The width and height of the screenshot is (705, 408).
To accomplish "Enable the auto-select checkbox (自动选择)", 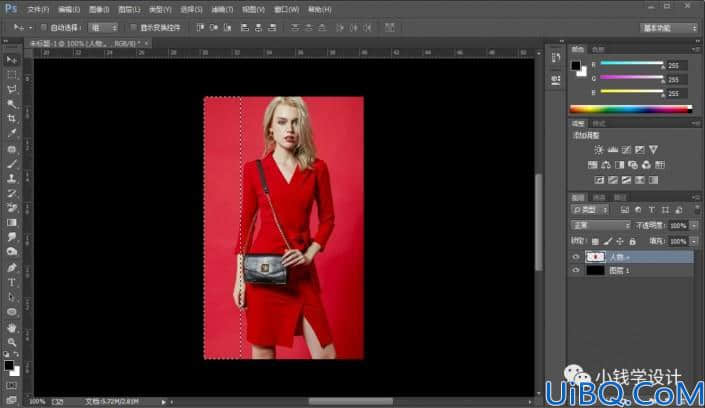I will point(44,28).
